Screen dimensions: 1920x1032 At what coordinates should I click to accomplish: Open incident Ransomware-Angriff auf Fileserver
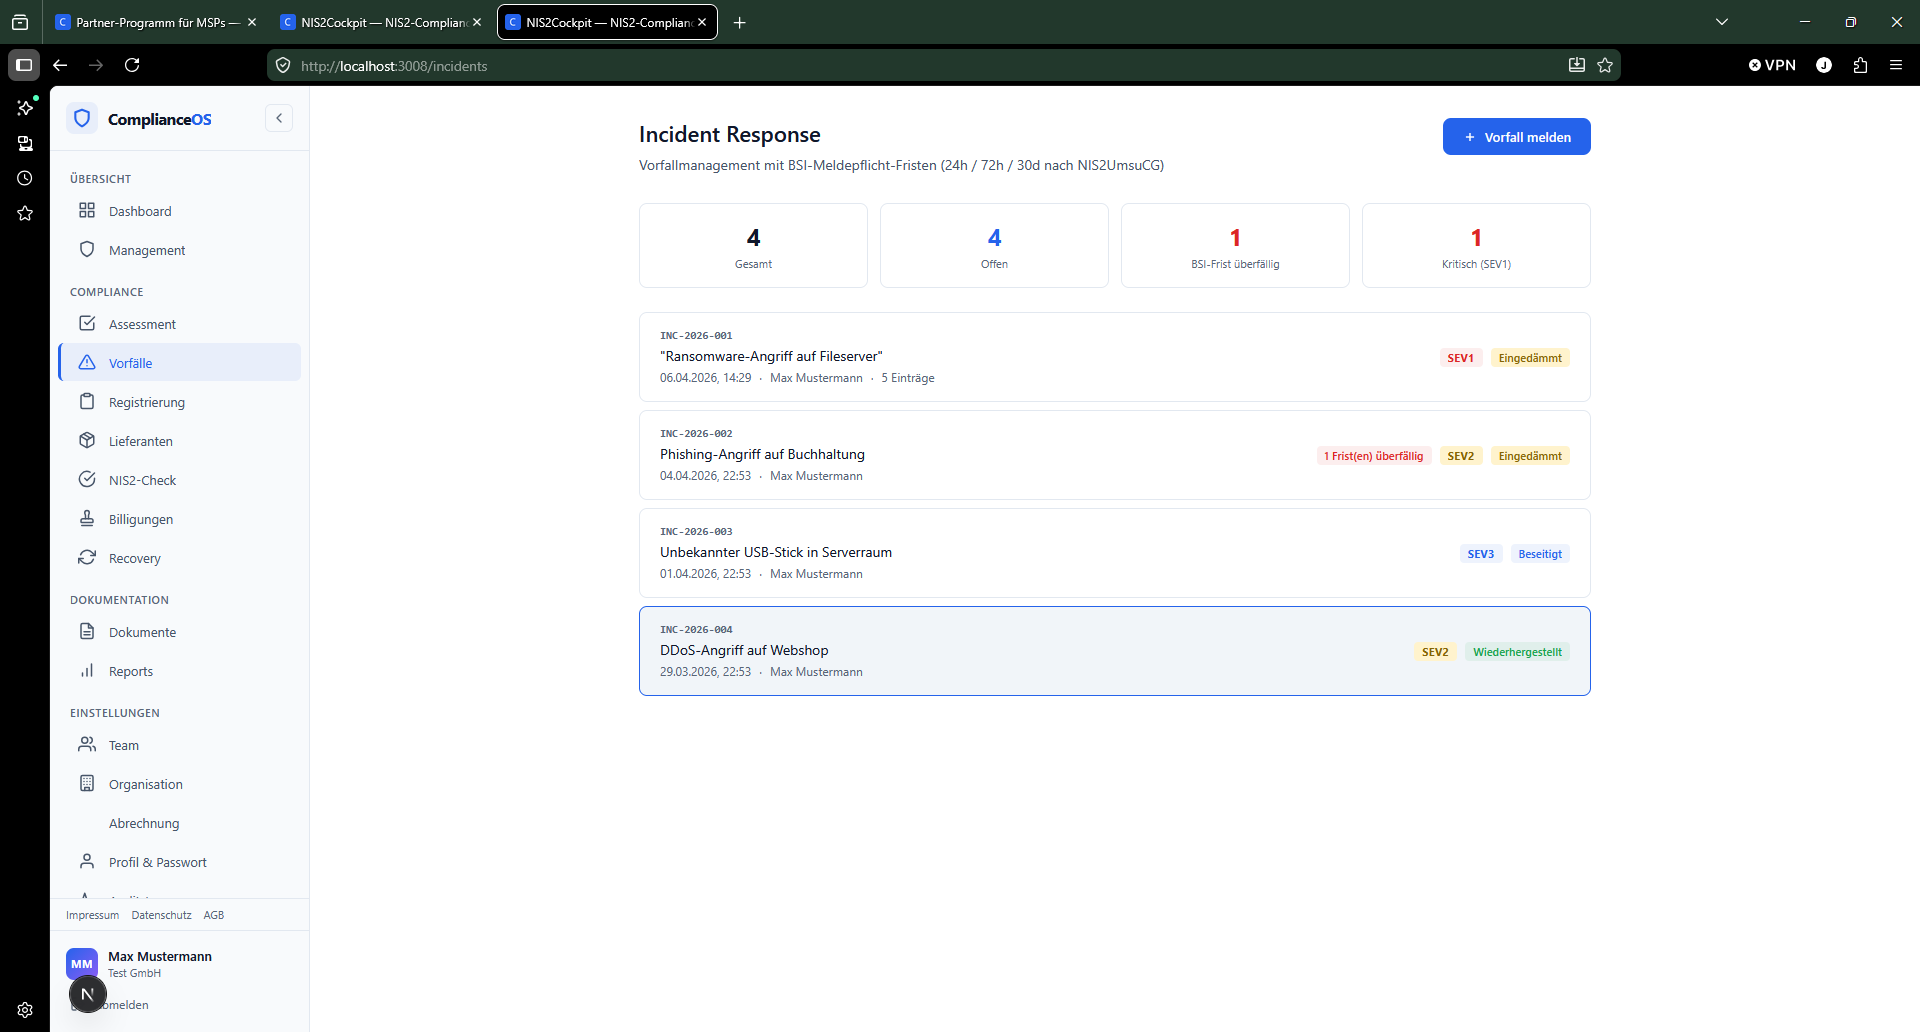(x=771, y=356)
